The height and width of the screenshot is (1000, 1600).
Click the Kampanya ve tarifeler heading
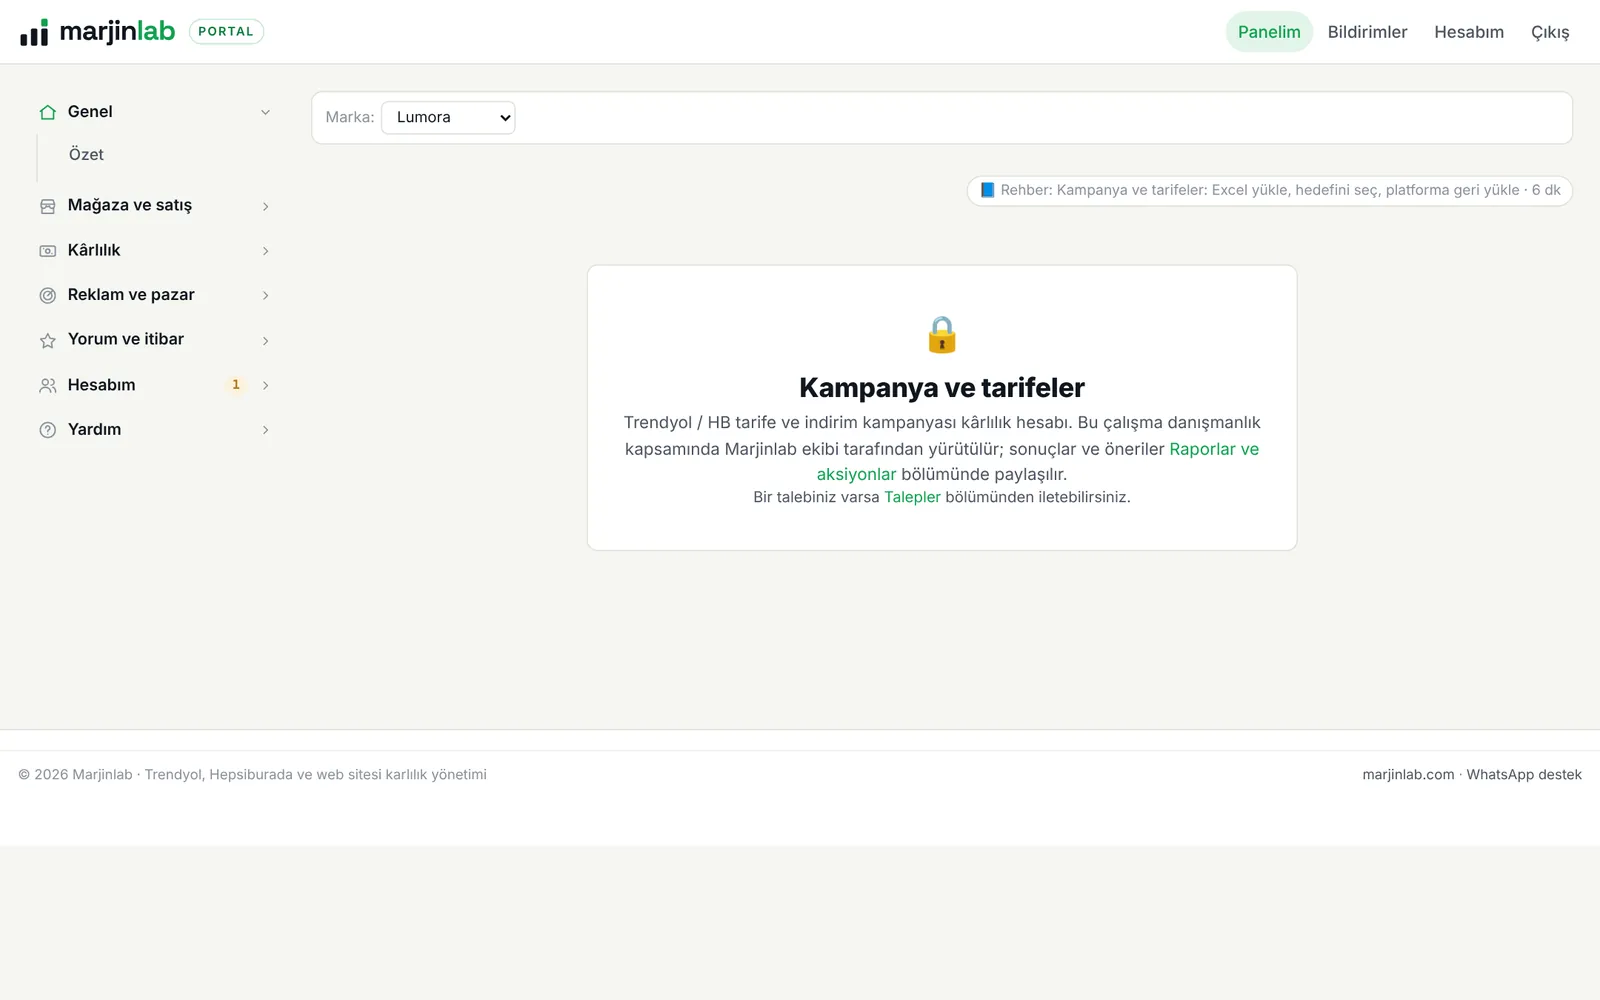942,388
